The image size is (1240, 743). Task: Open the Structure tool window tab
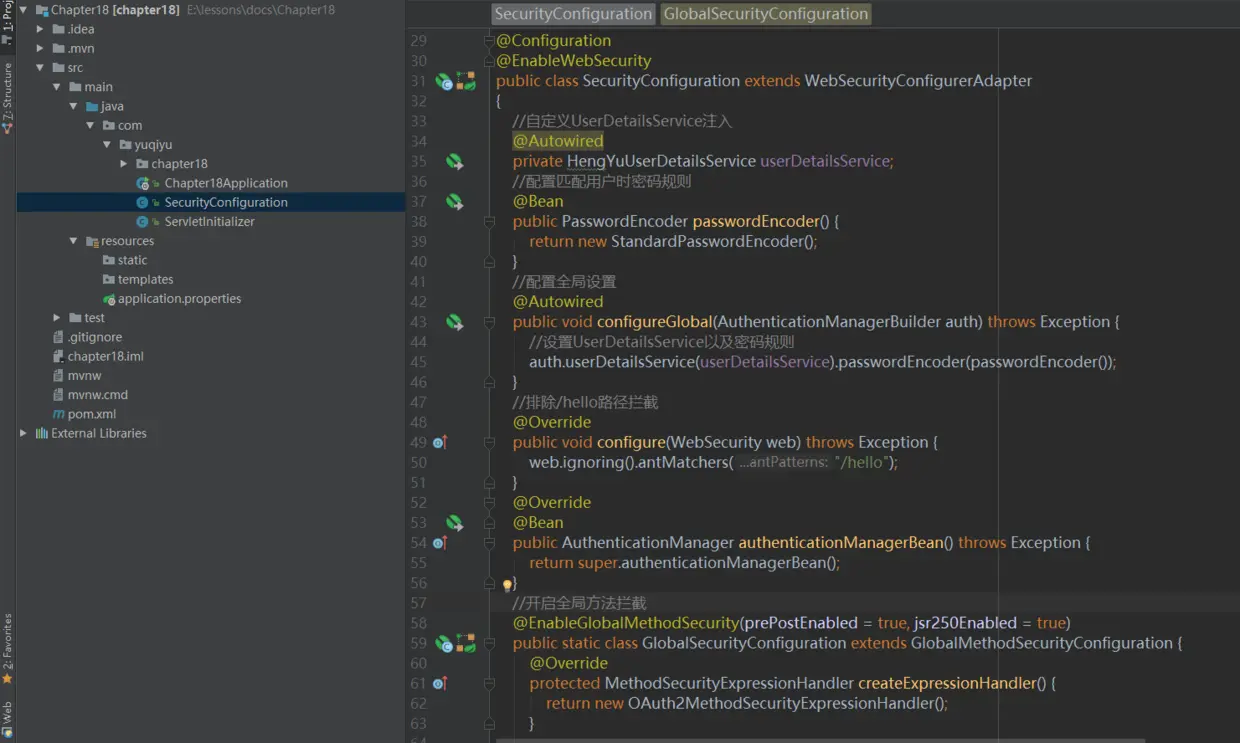coord(7,97)
